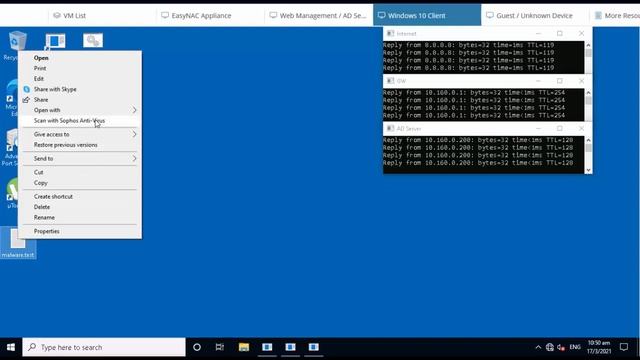Switch to first command prompt taskbar icon

tap(267, 347)
